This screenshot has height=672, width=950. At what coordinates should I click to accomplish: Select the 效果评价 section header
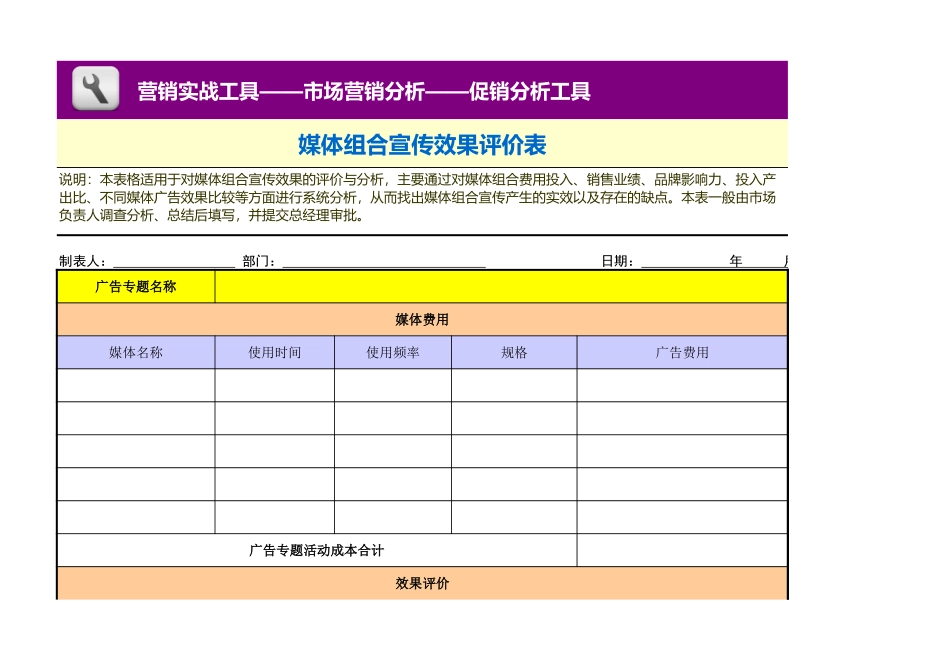pos(424,584)
